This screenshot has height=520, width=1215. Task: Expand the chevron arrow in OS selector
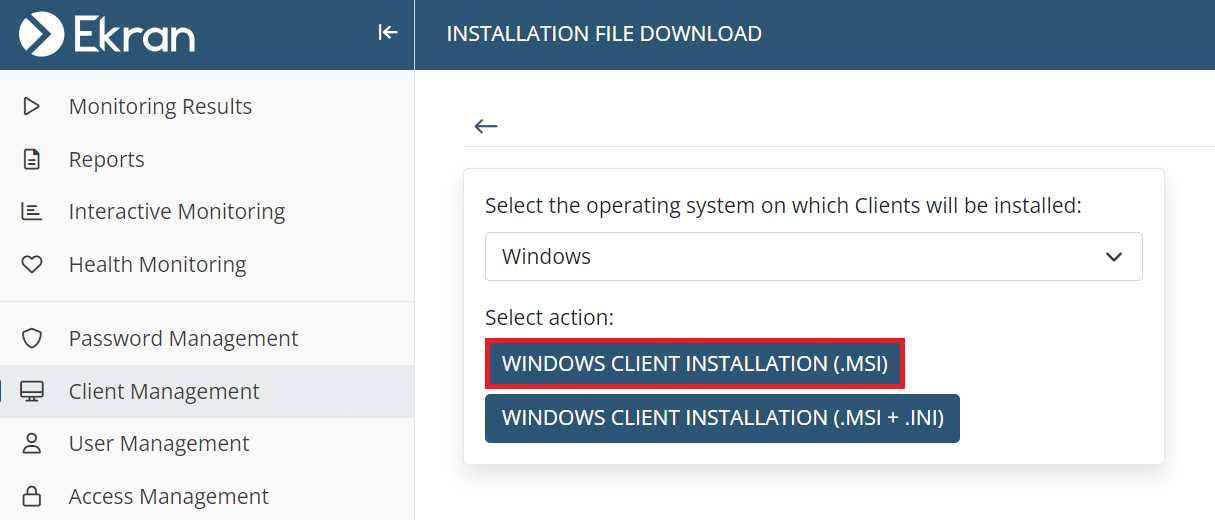[1113, 257]
